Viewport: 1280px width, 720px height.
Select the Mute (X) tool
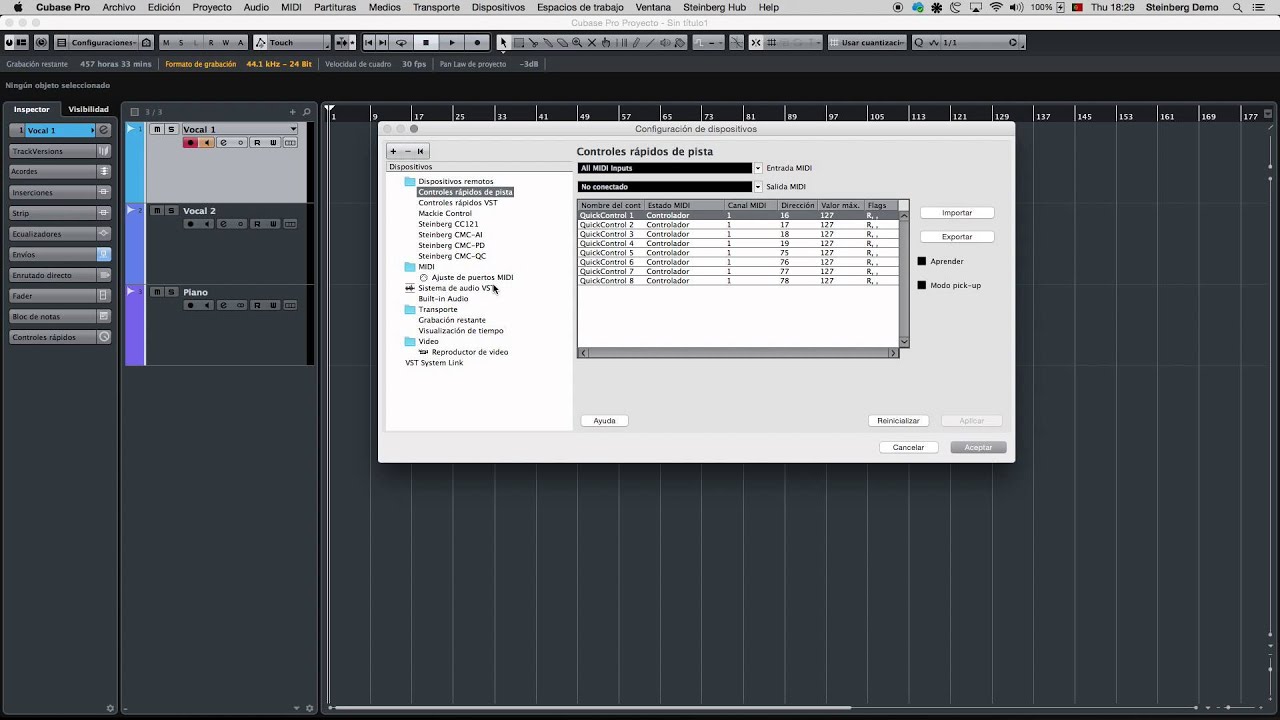(x=591, y=43)
